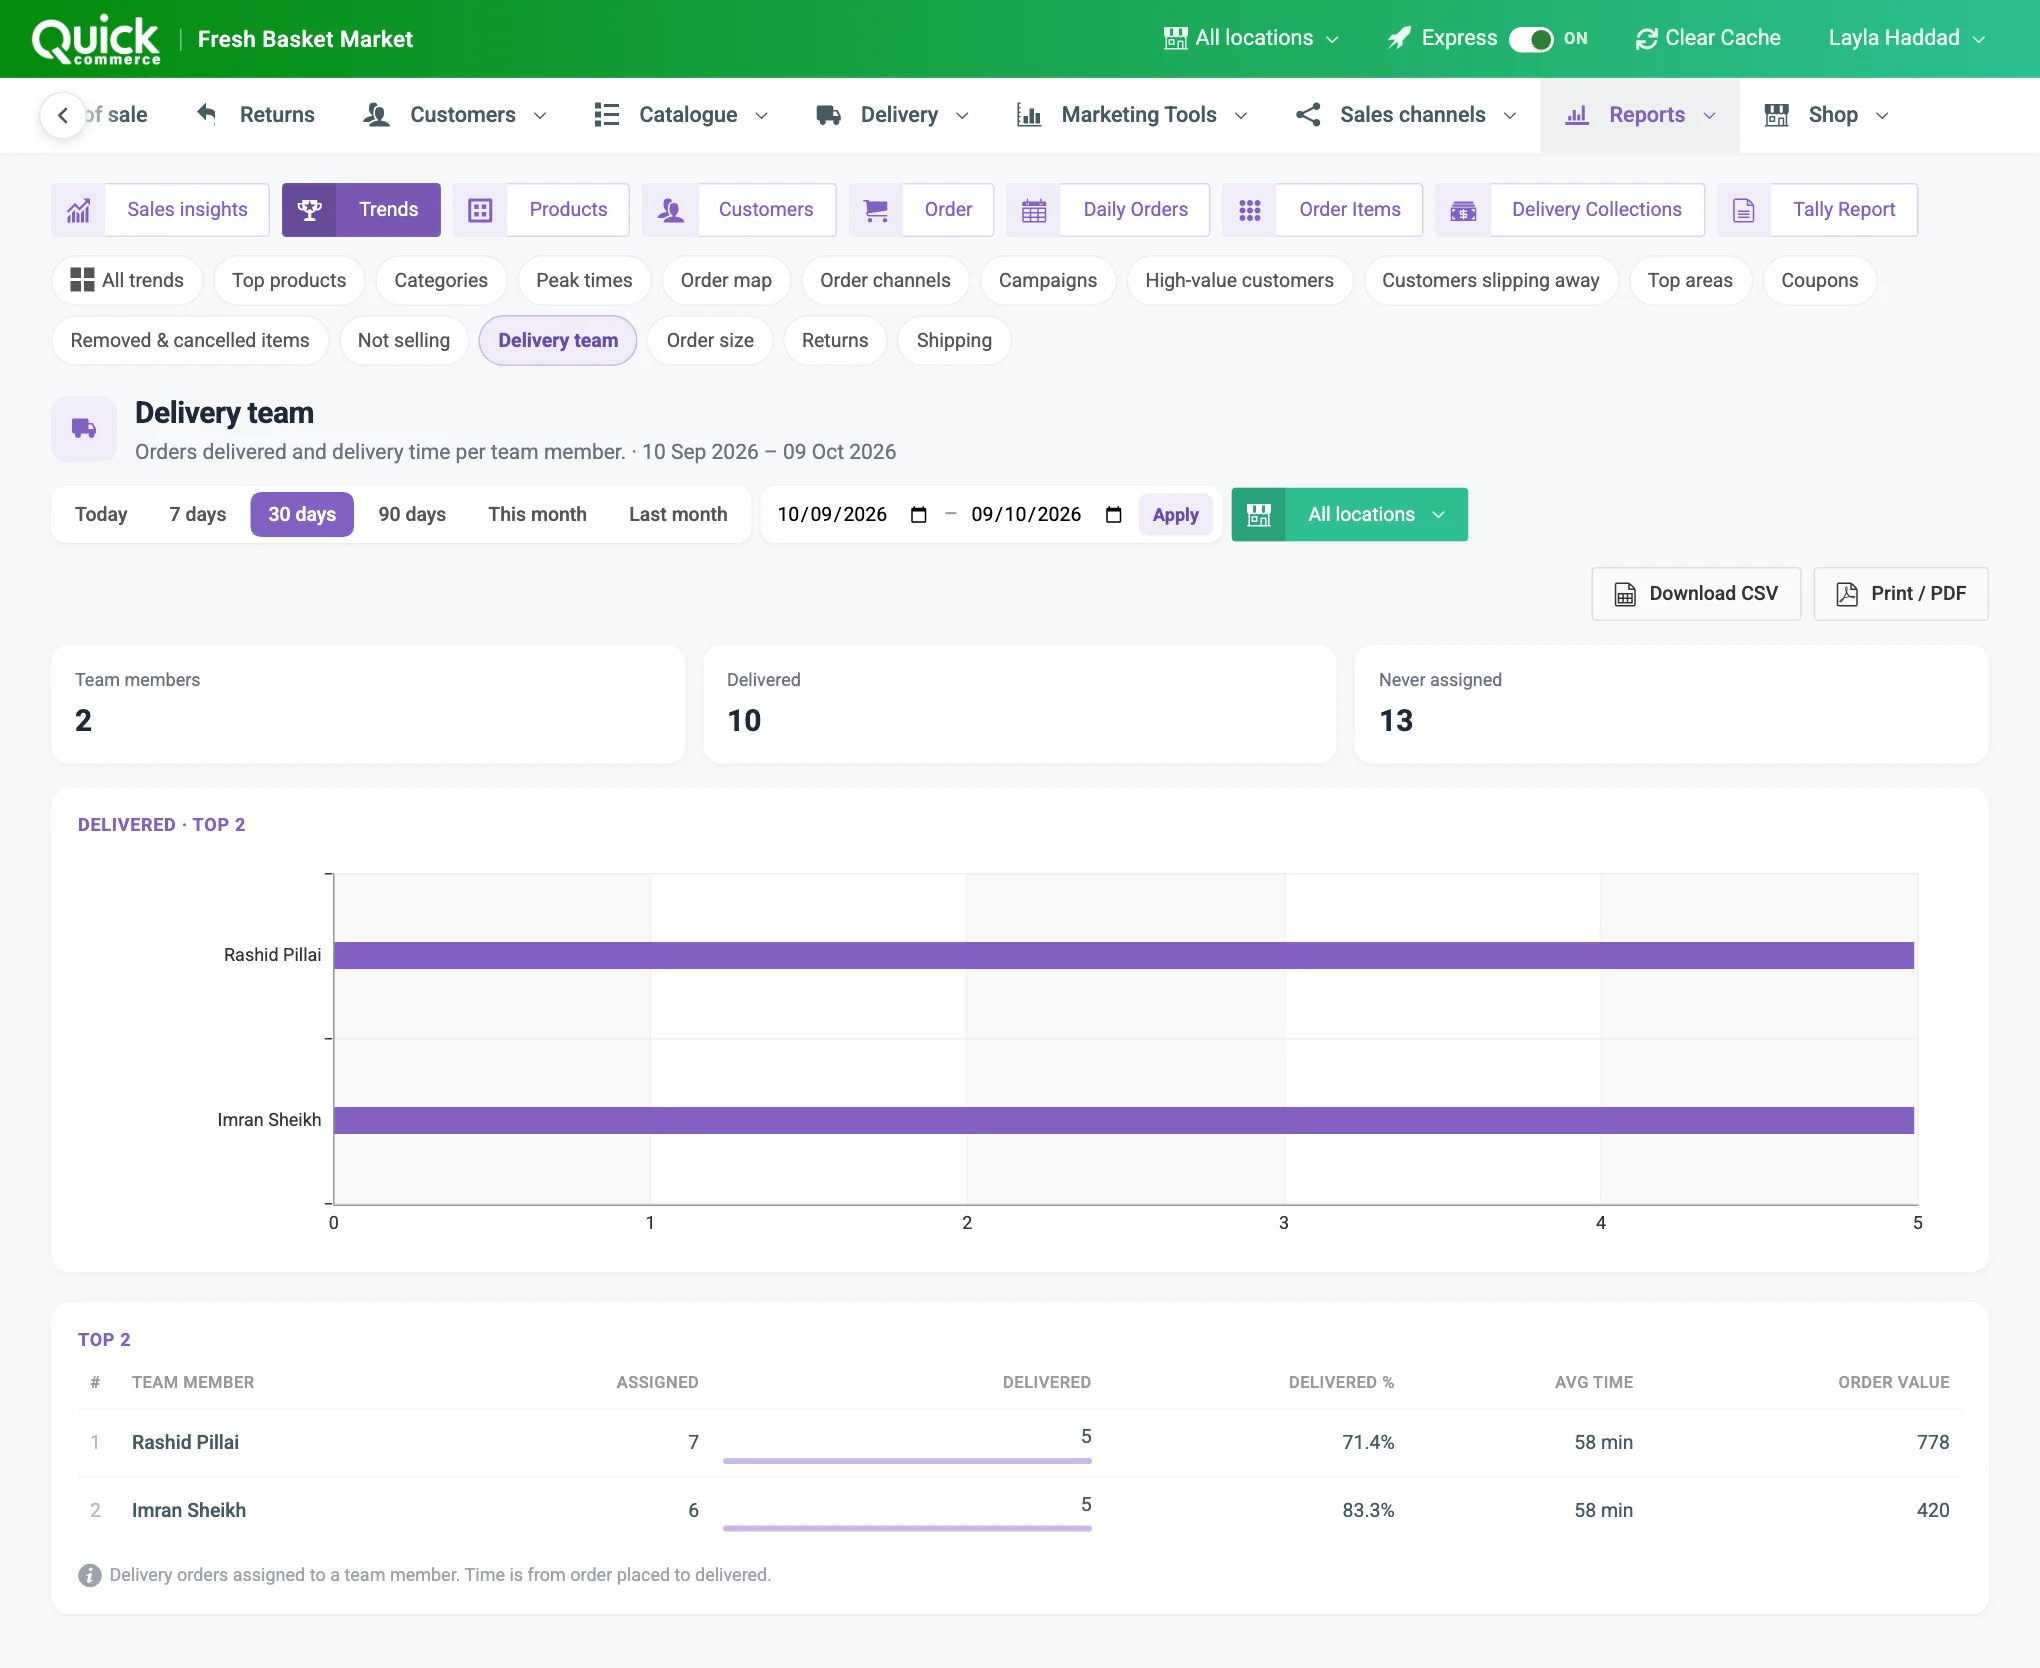Click the Order shopping cart icon
Viewport: 2040px width, 1668px height.
876,210
